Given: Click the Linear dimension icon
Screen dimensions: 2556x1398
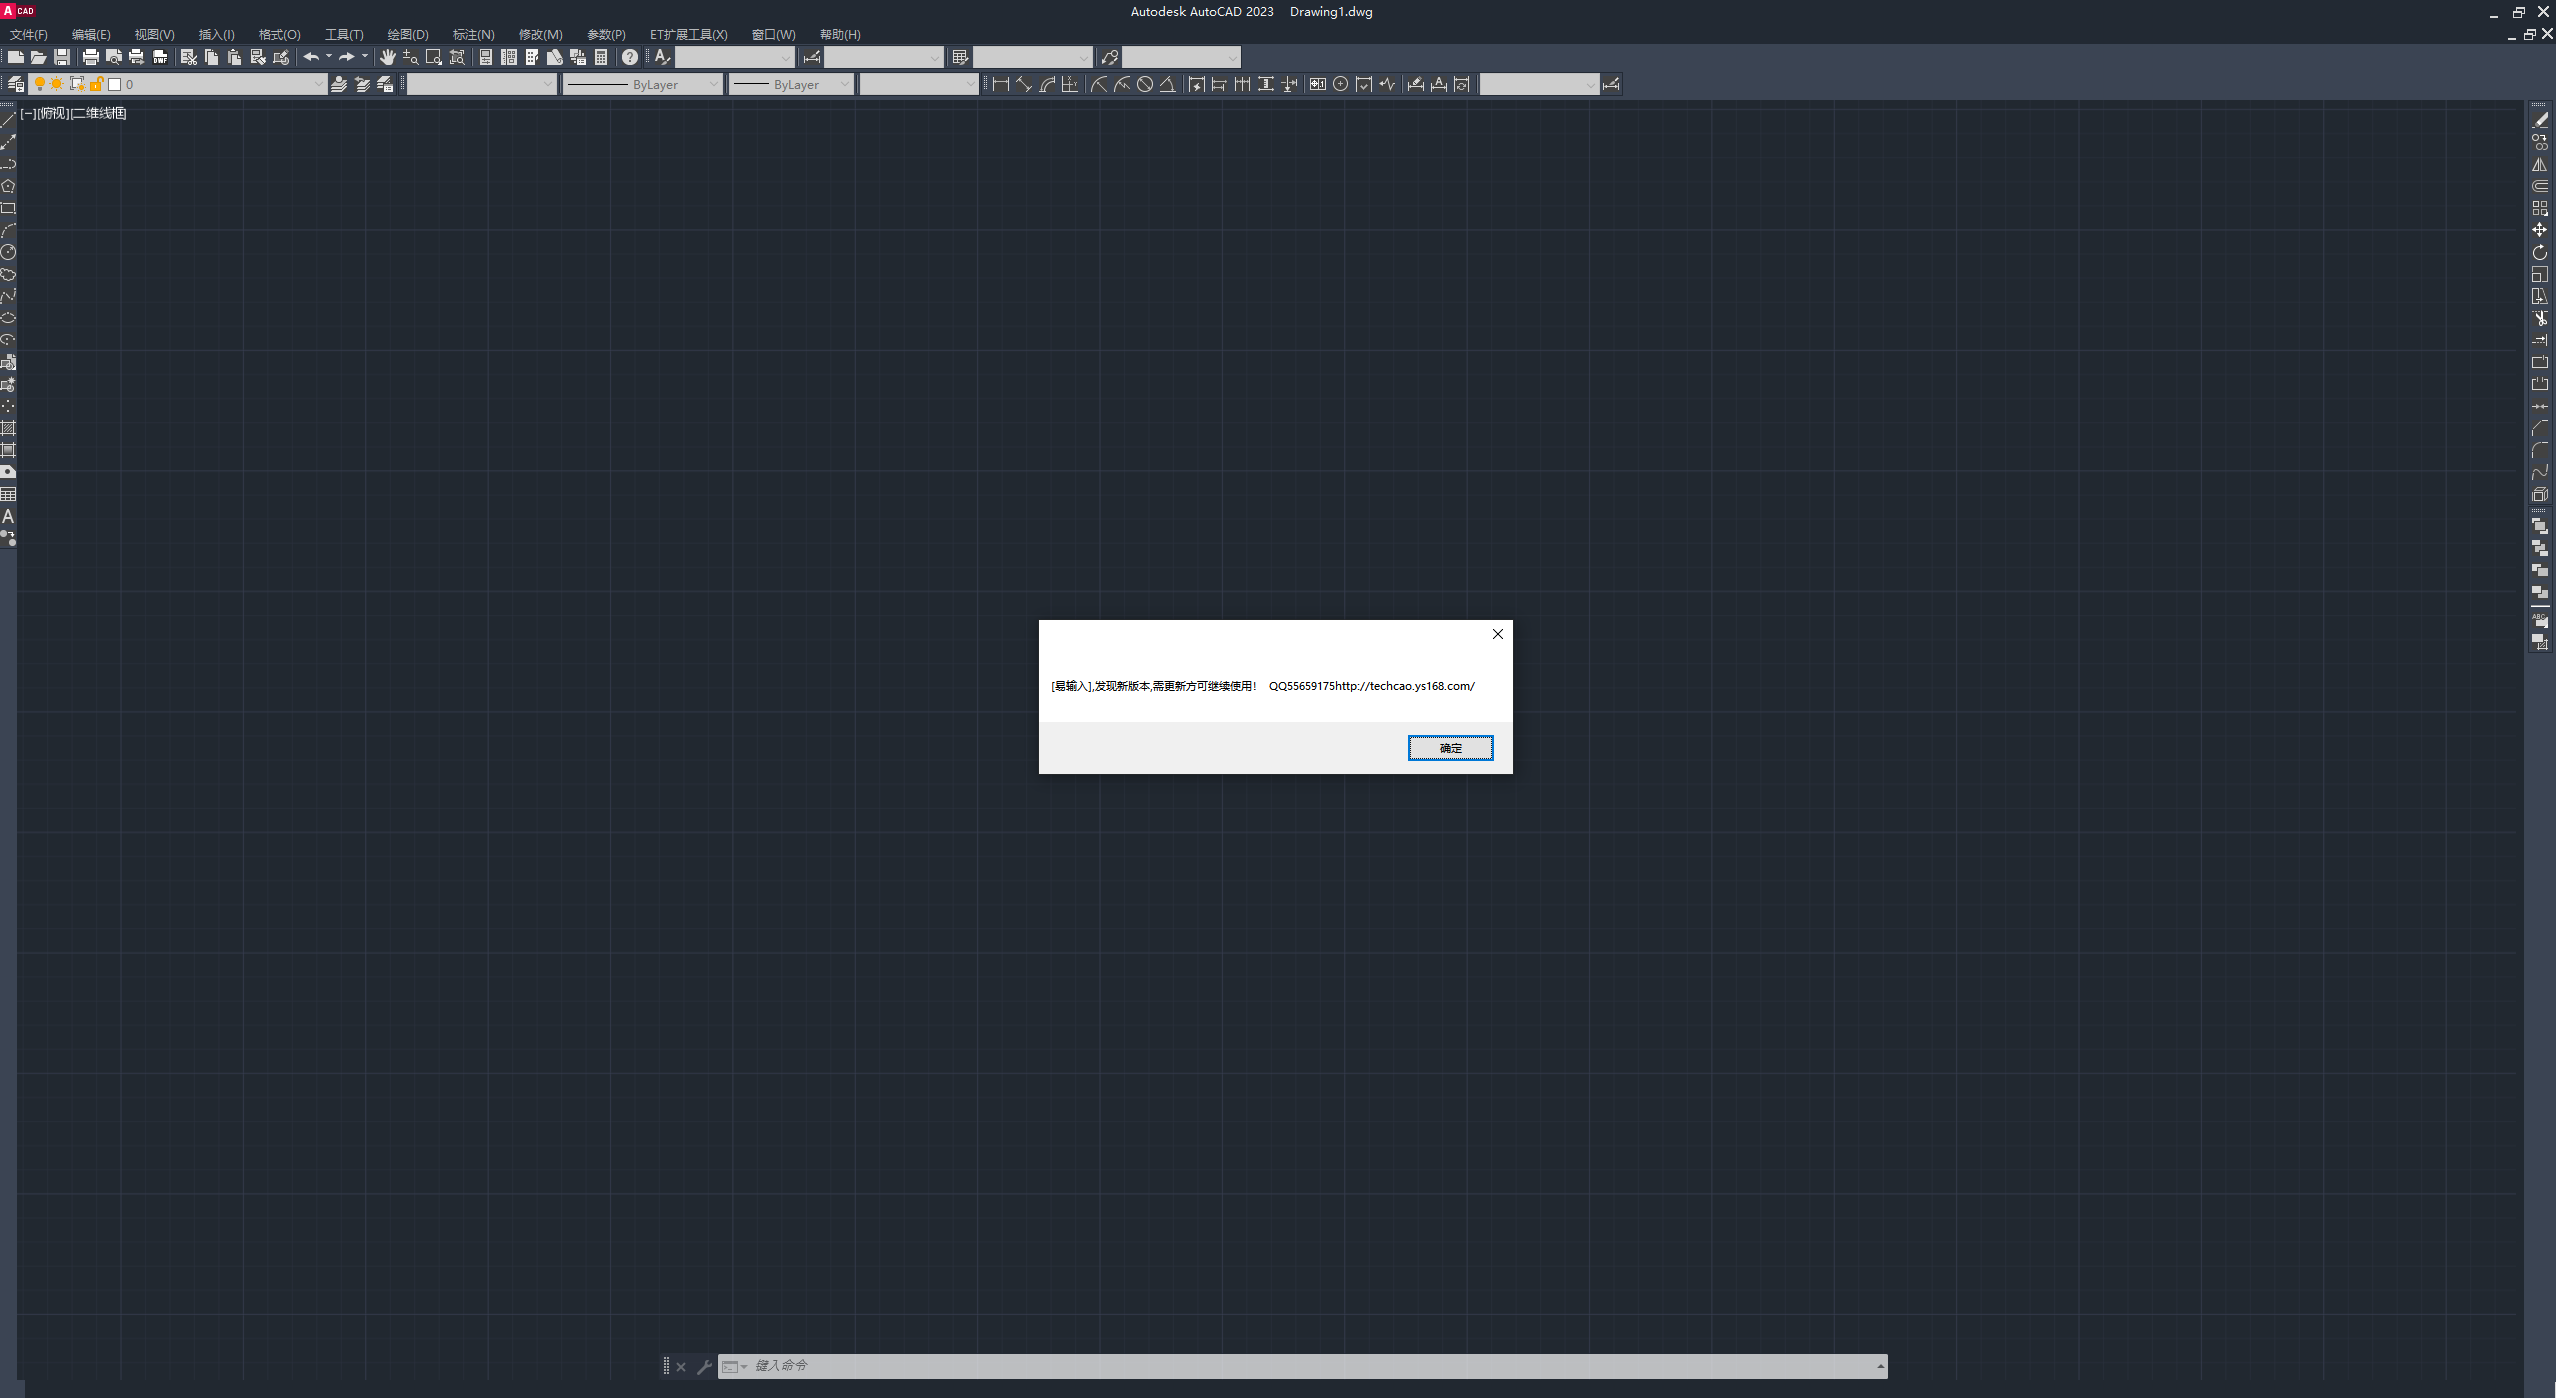Looking at the screenshot, I should pos(1000,84).
